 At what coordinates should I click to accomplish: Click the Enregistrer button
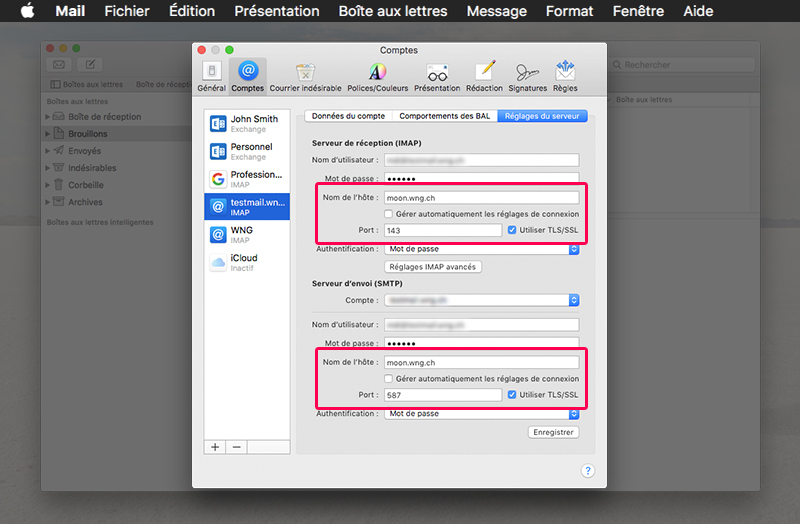tap(554, 432)
